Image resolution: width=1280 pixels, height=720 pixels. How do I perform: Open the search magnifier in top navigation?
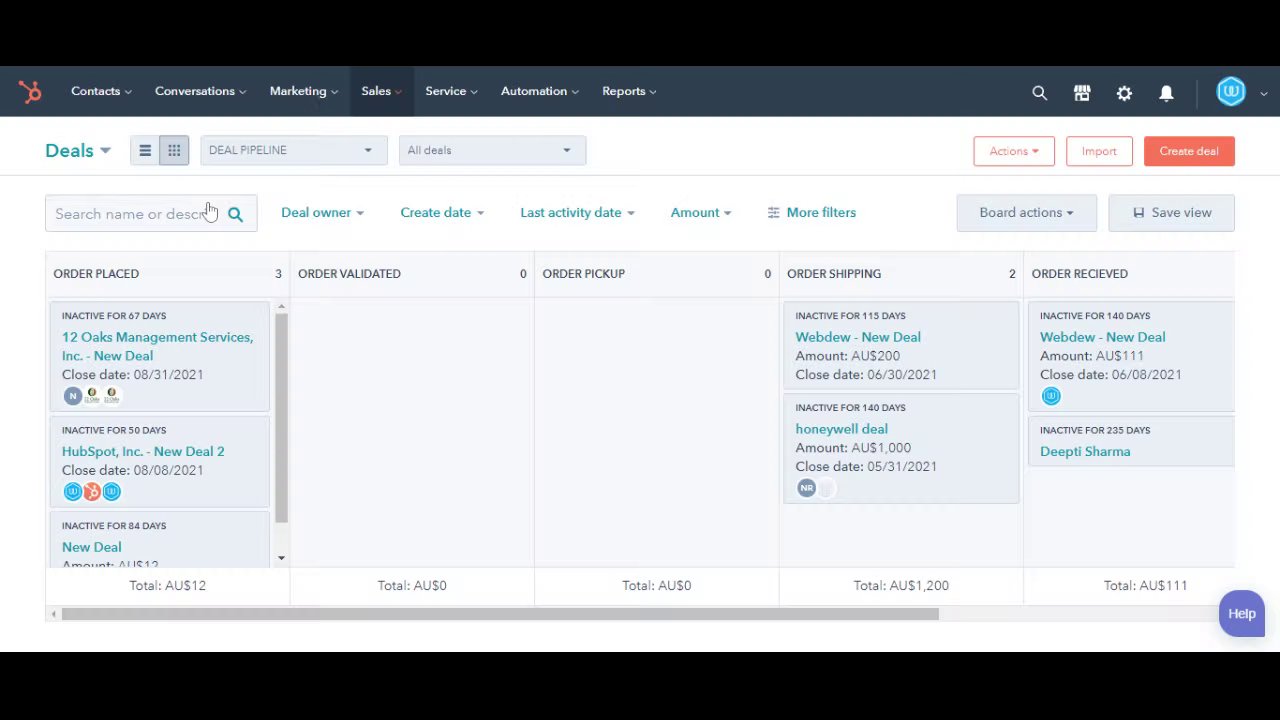(x=1040, y=93)
